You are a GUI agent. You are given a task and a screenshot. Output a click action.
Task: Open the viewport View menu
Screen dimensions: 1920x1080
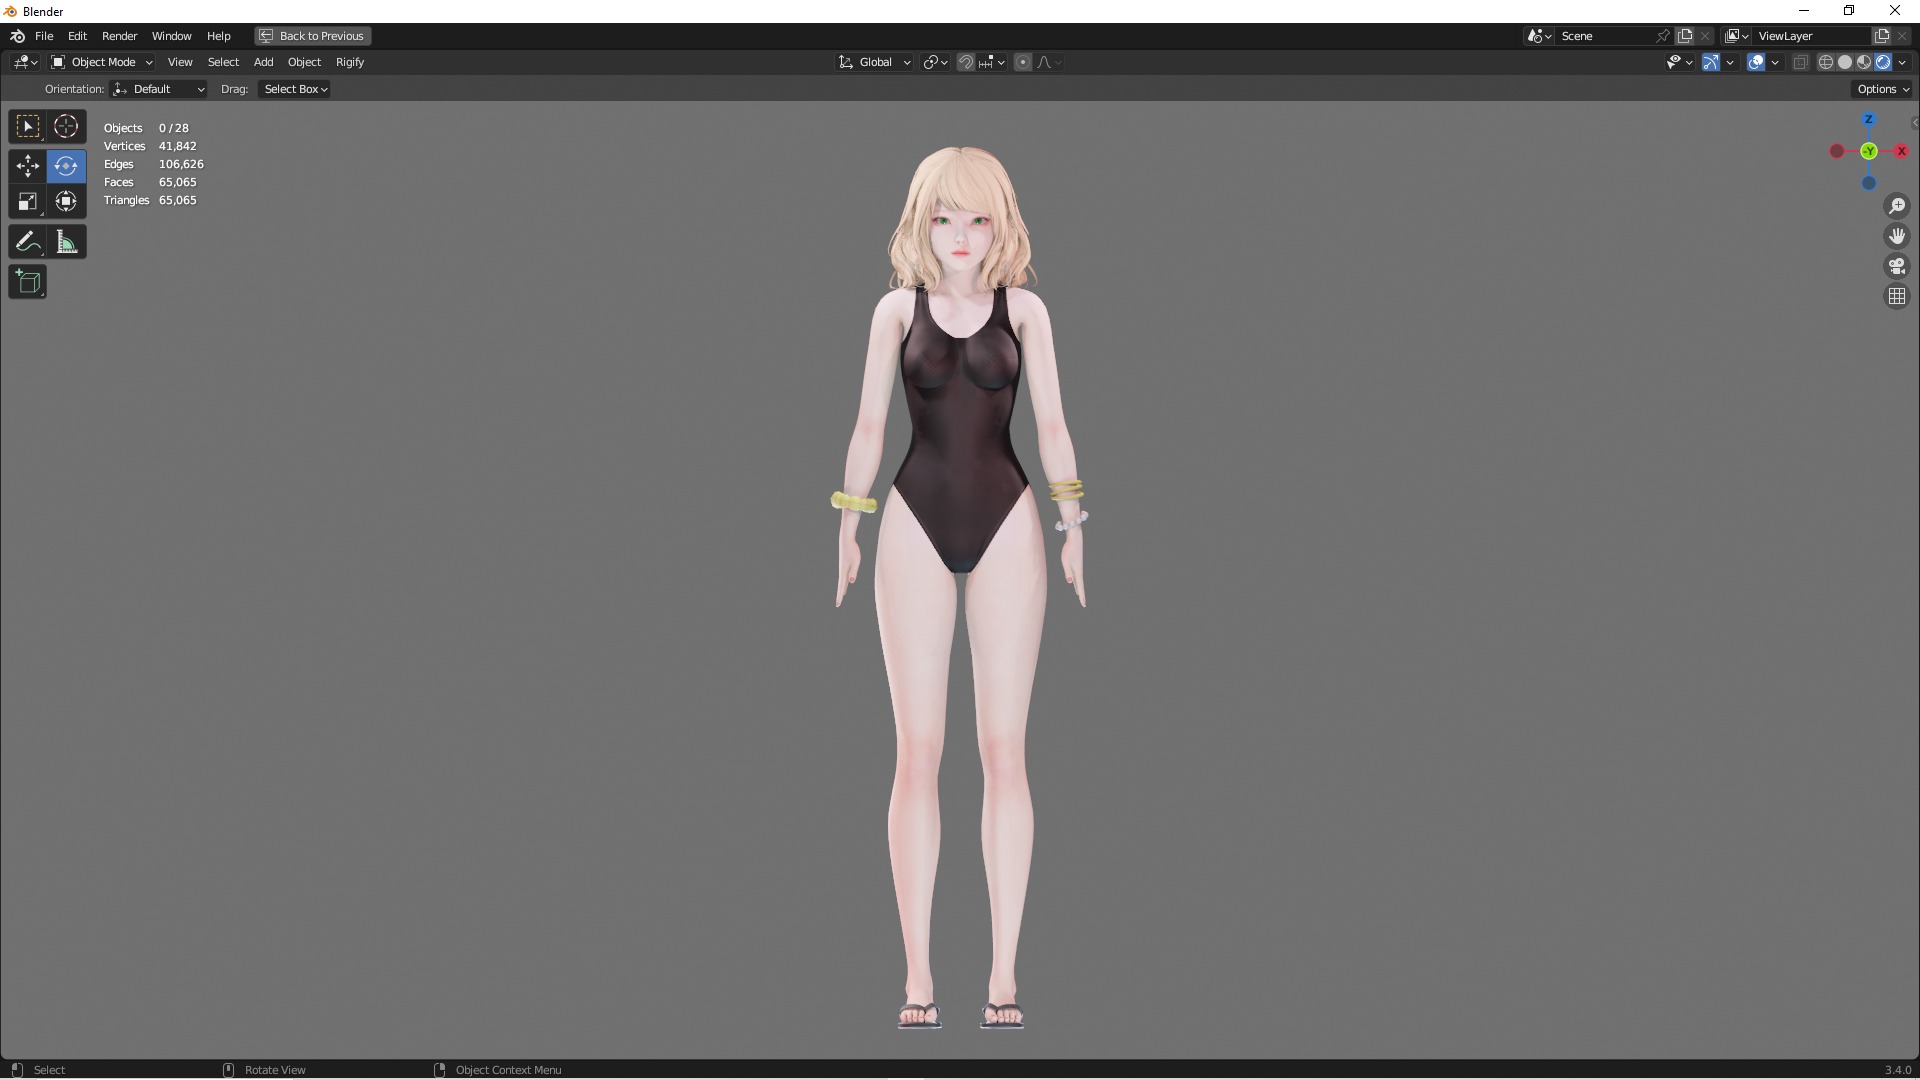tap(180, 62)
